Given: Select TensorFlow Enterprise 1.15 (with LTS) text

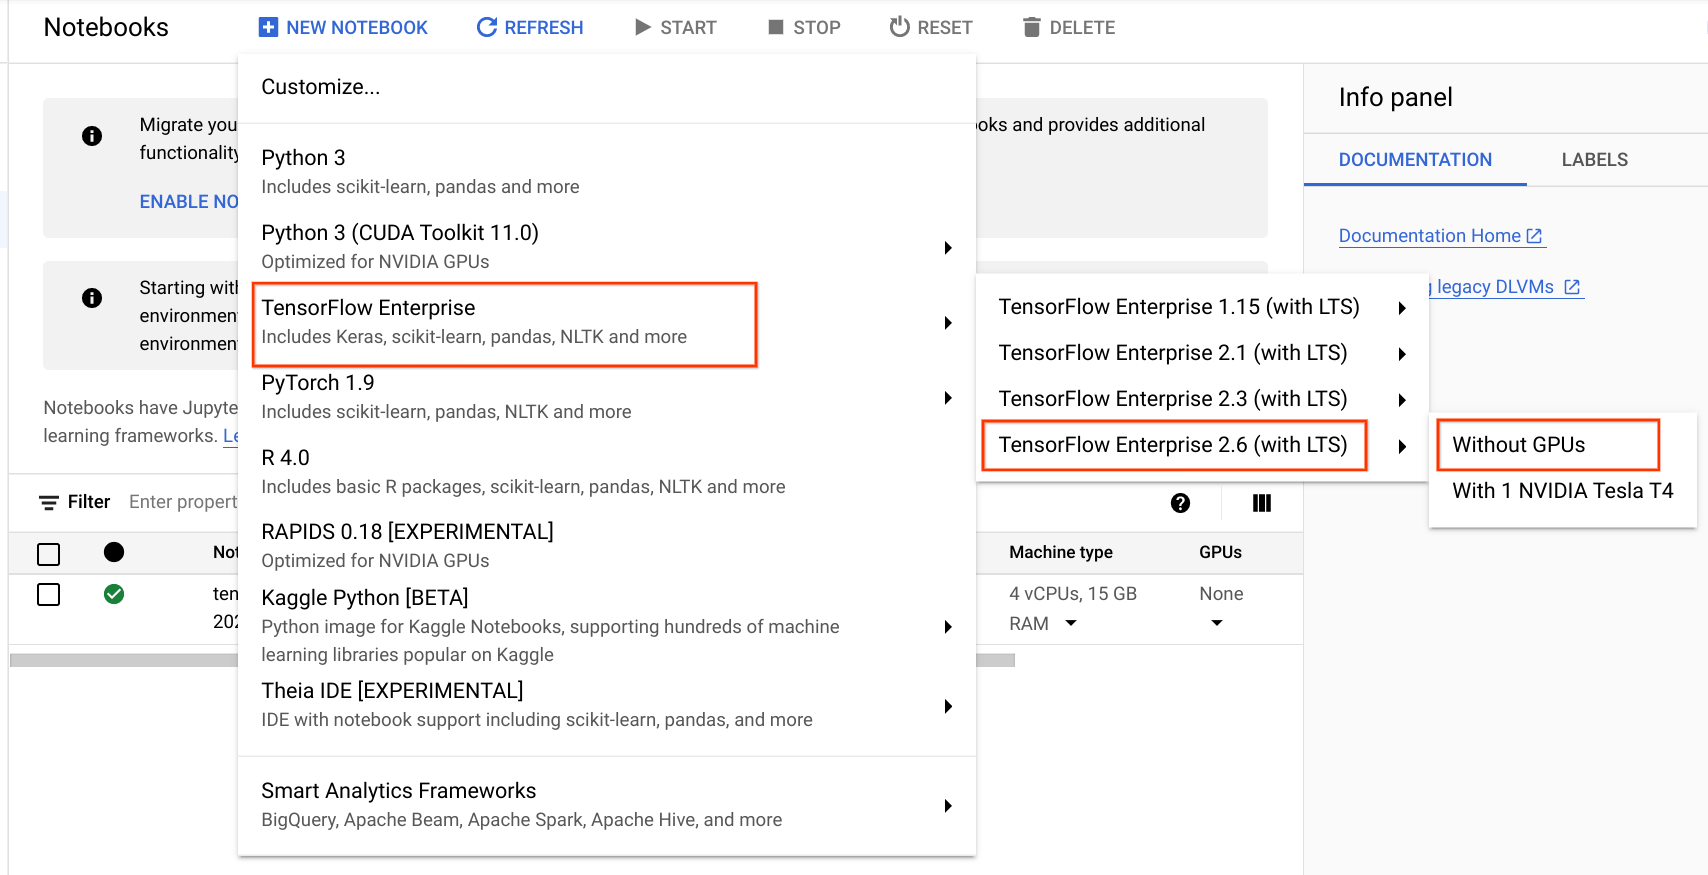Looking at the screenshot, I should (x=1179, y=307).
